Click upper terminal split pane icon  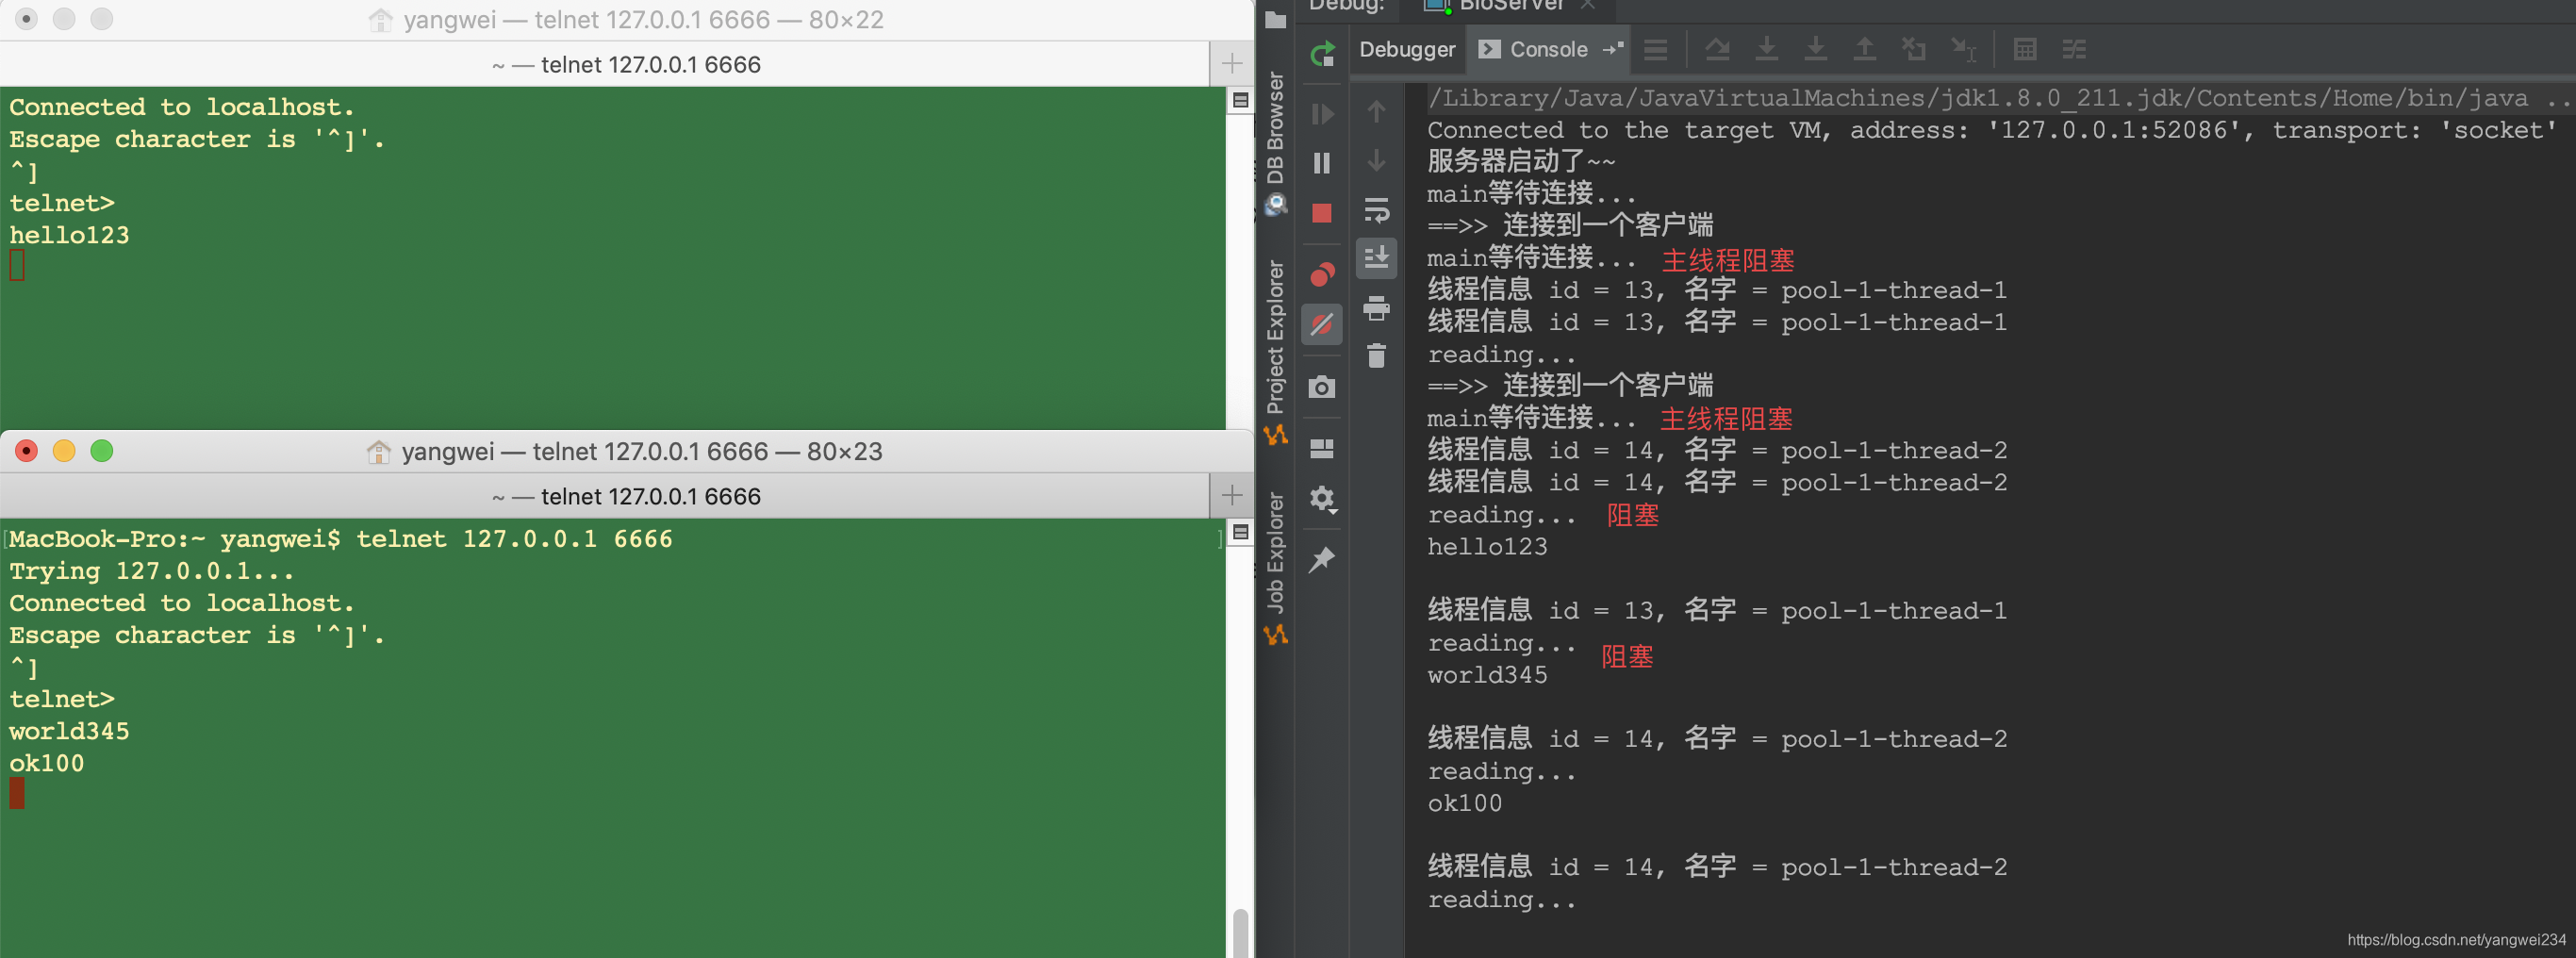click(x=1240, y=100)
